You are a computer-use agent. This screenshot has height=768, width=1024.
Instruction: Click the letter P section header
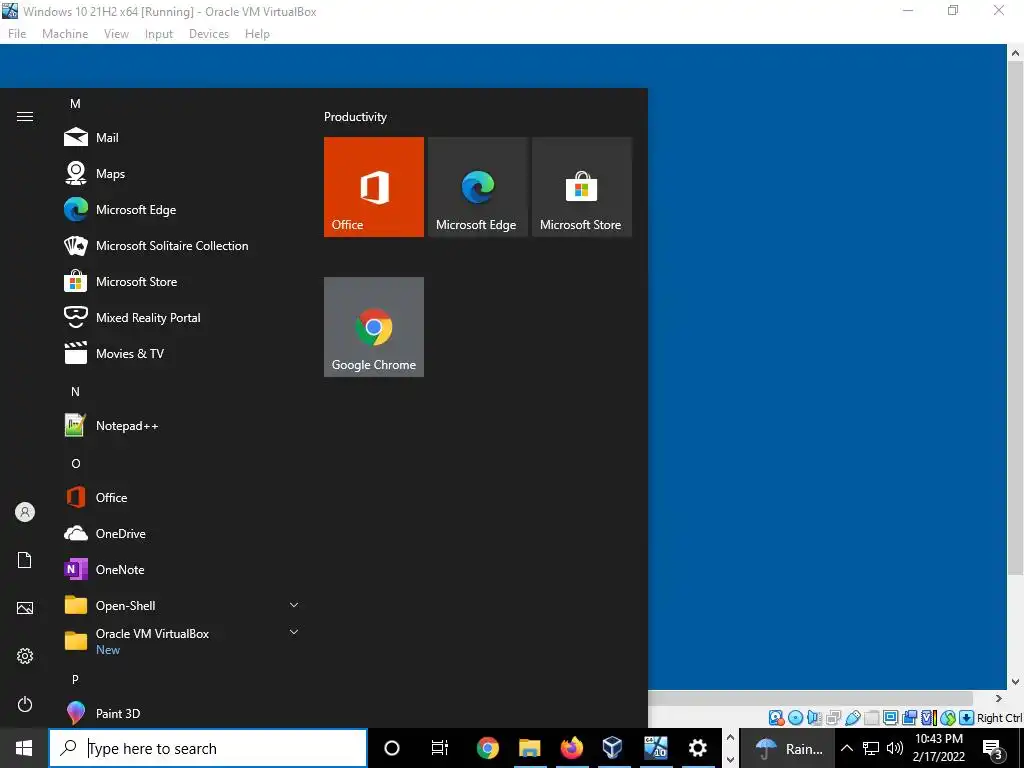75,680
